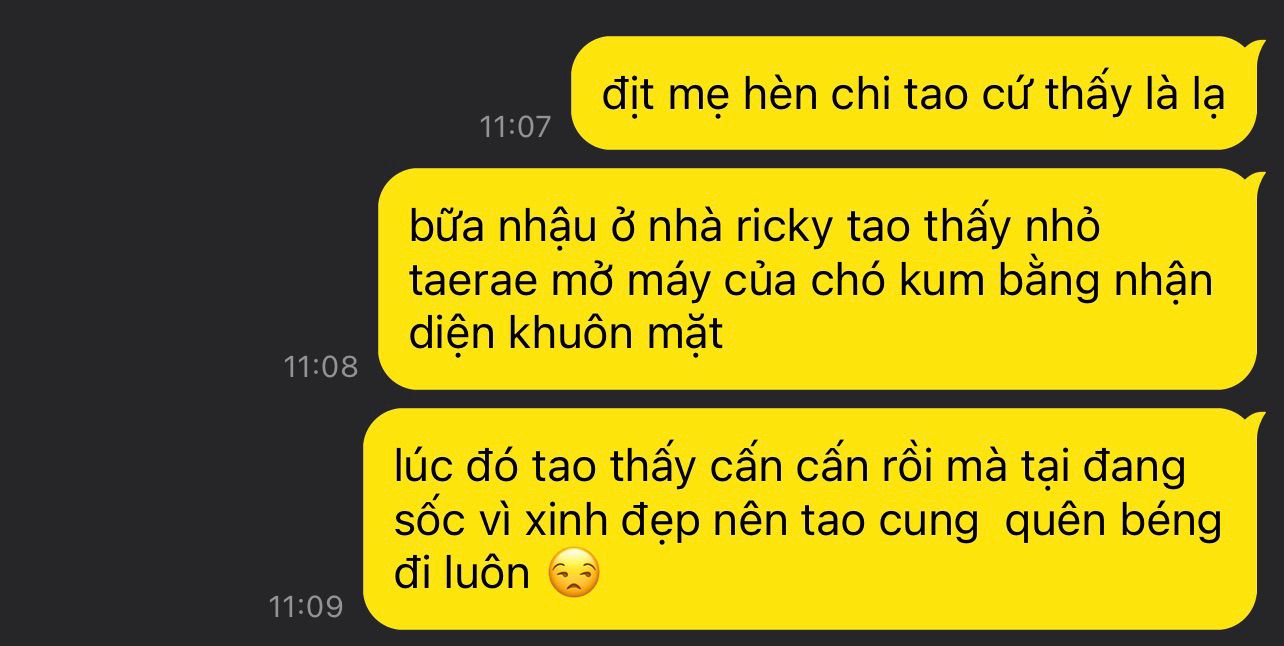The height and width of the screenshot is (646, 1284).
Task: Click the line "diện khuôn mặt"
Action: click(565, 336)
